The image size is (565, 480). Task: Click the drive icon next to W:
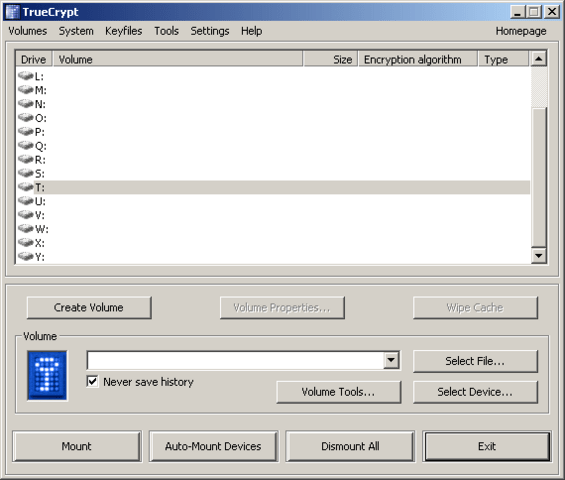(x=26, y=228)
